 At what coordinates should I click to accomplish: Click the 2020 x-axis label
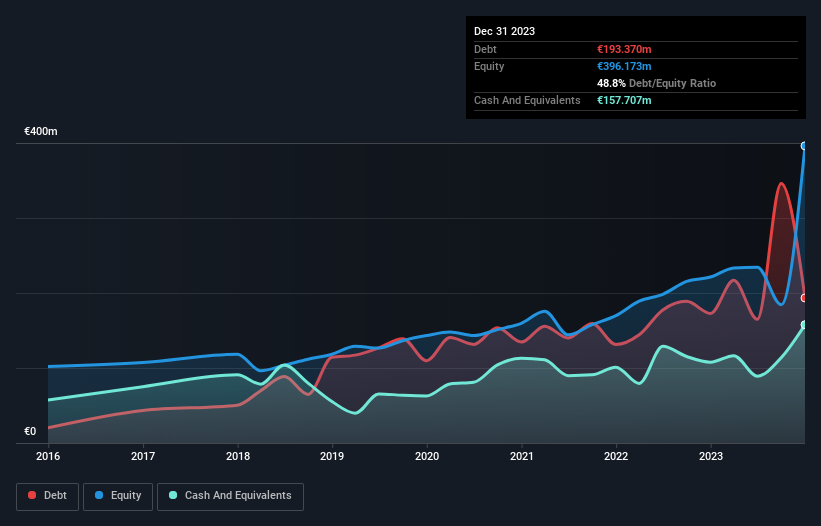tap(427, 456)
